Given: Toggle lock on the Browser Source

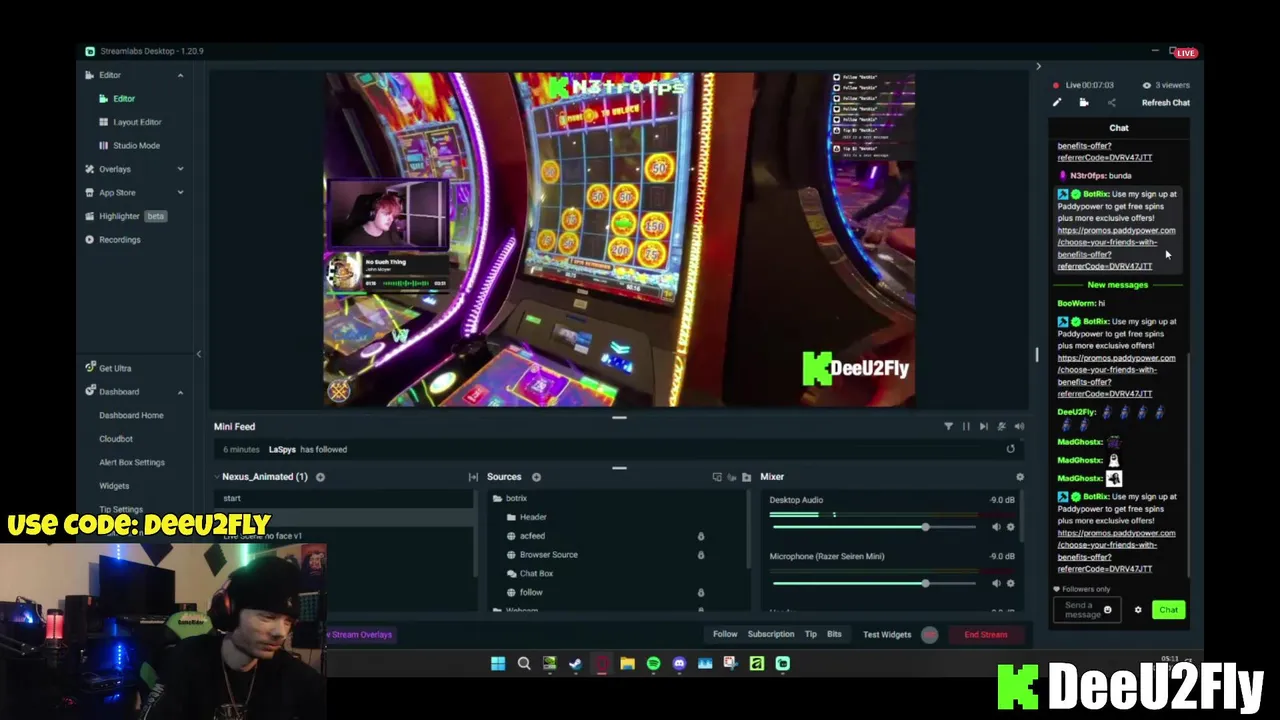Looking at the screenshot, I should (700, 555).
